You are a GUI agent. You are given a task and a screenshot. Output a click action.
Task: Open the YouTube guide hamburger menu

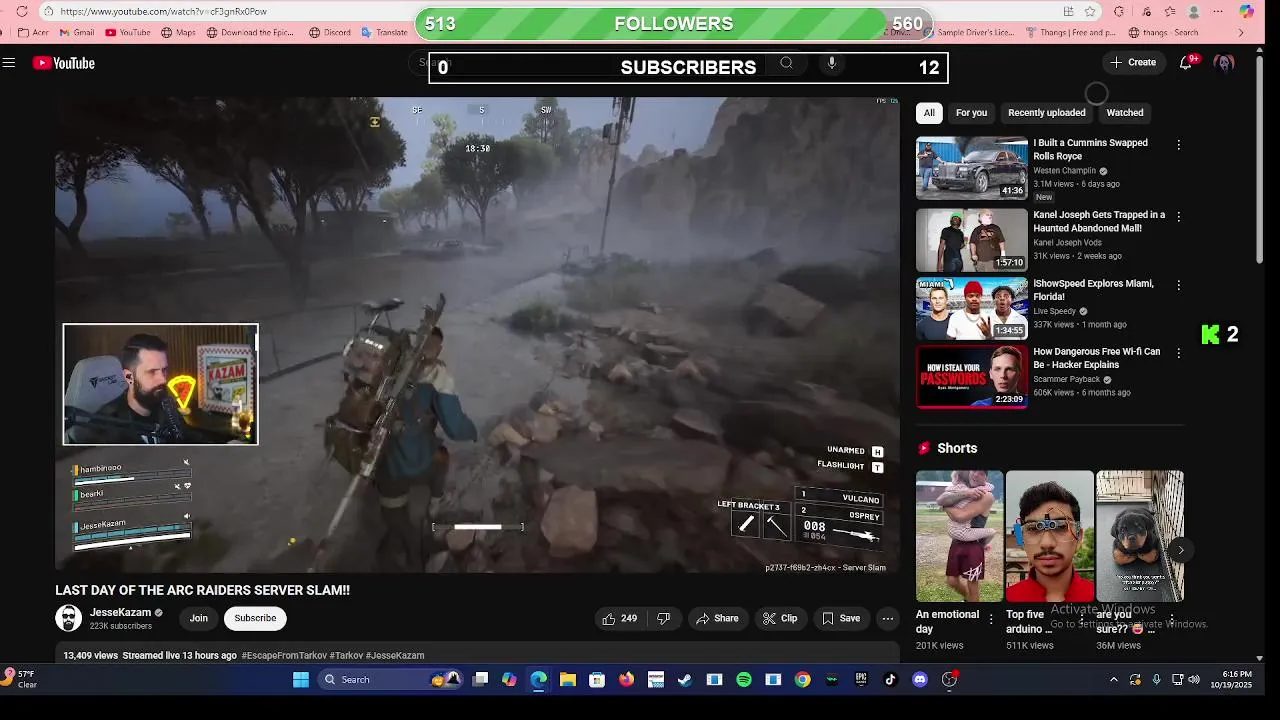click(9, 63)
